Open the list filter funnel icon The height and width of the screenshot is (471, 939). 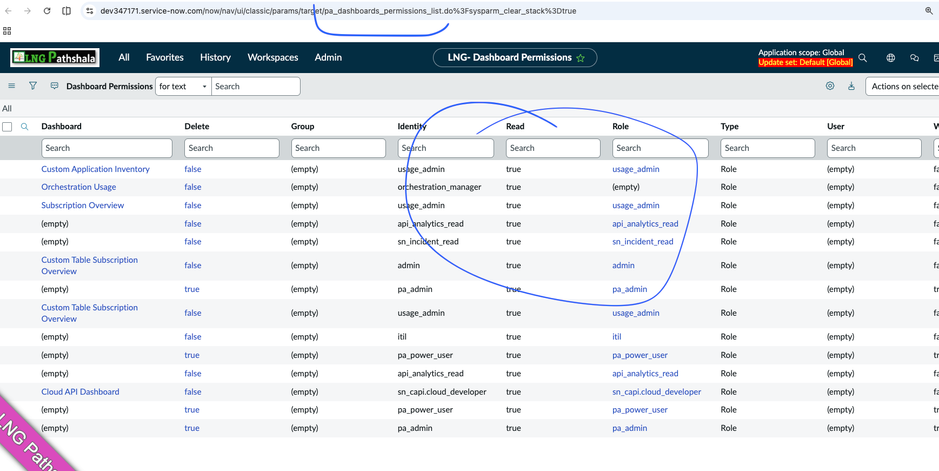(x=33, y=86)
